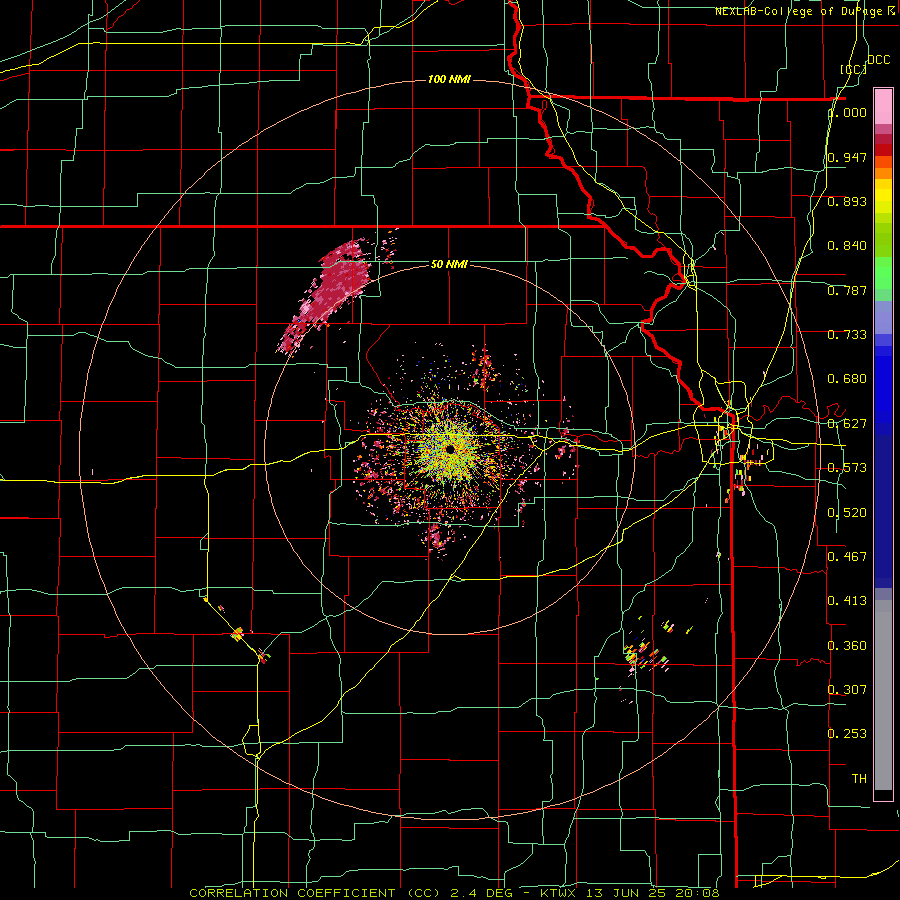Click the echo cluster in the southeast quadrant
The image size is (900, 900).
click(646, 656)
